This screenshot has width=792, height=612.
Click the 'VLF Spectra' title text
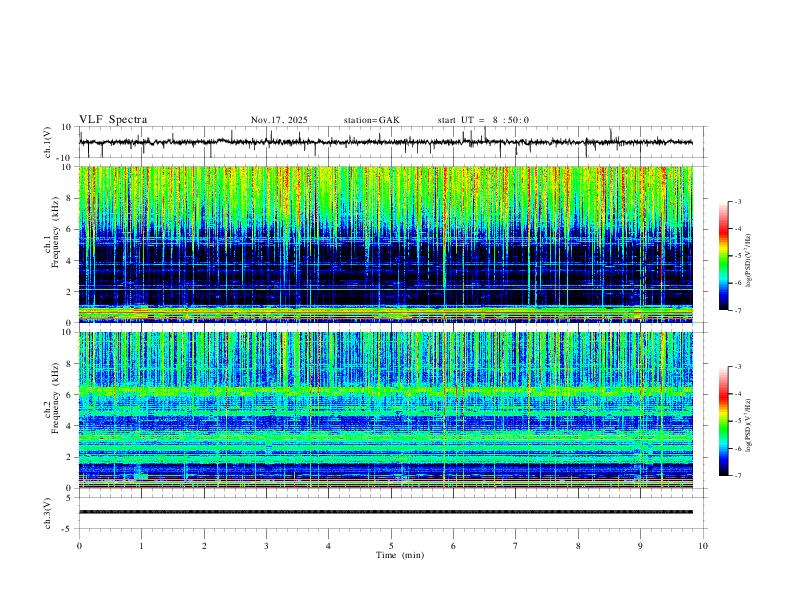click(x=113, y=120)
